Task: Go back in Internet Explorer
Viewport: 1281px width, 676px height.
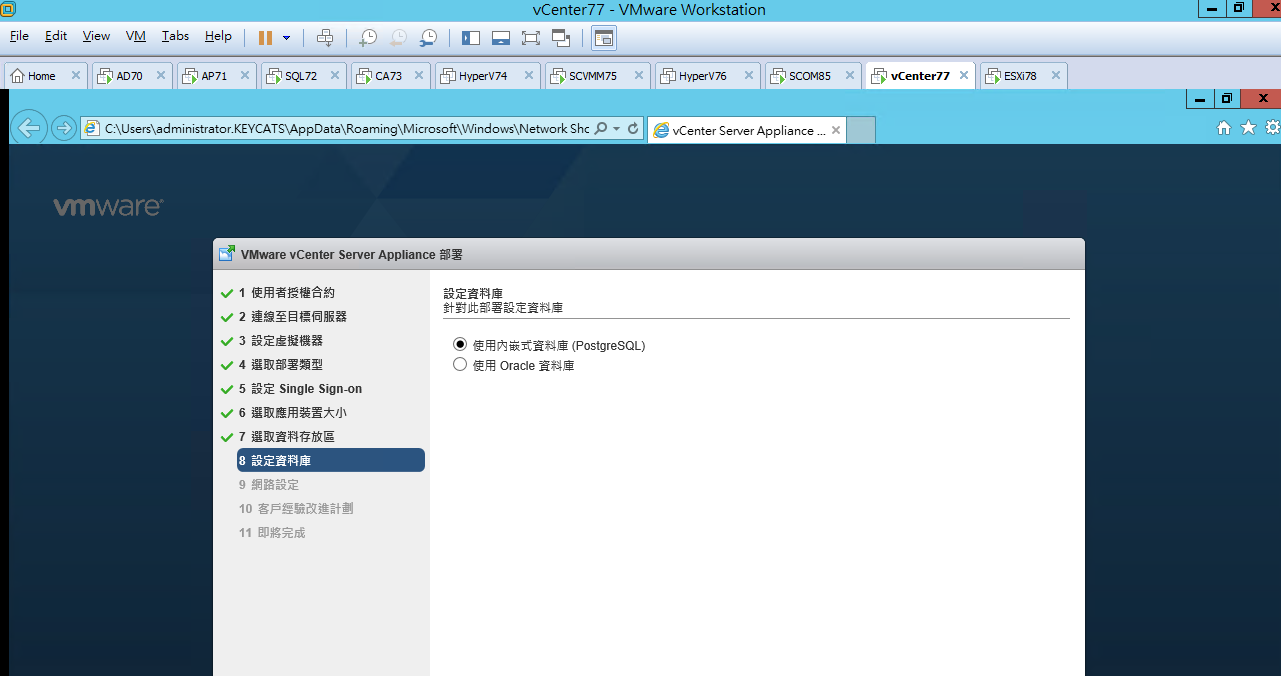Action: pos(29,128)
